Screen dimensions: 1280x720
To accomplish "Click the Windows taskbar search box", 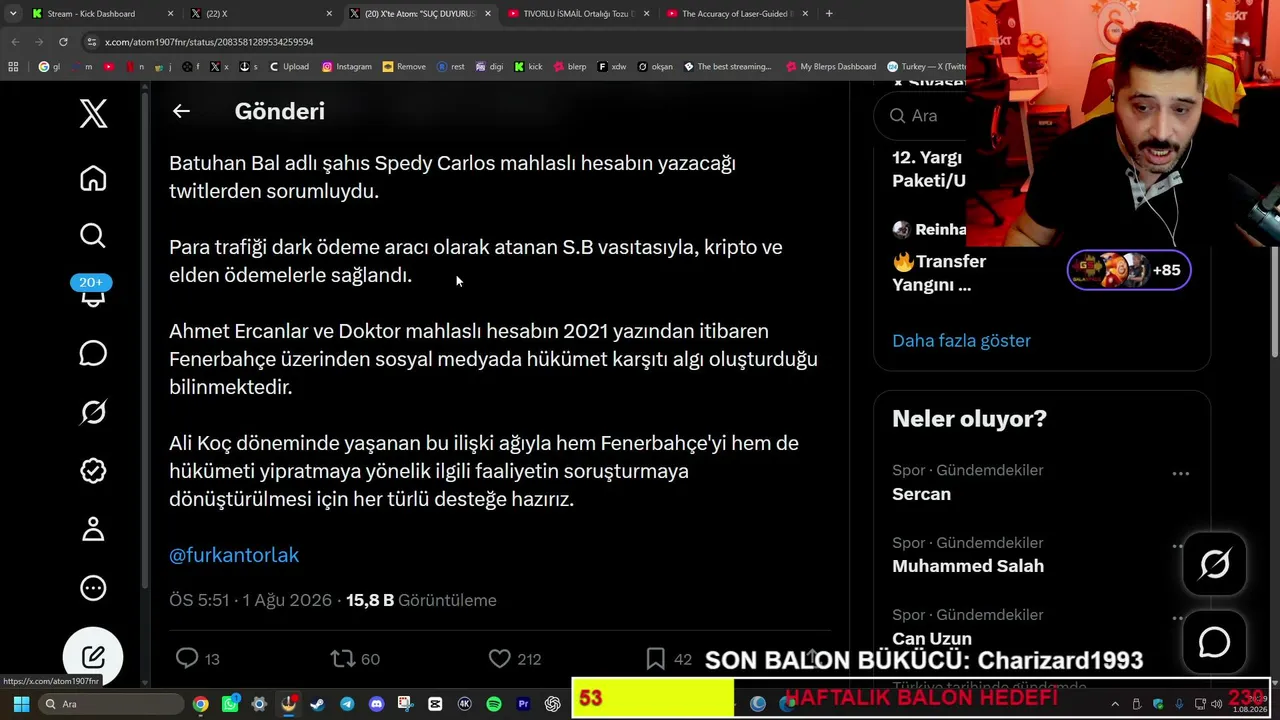I will pyautogui.click(x=112, y=704).
